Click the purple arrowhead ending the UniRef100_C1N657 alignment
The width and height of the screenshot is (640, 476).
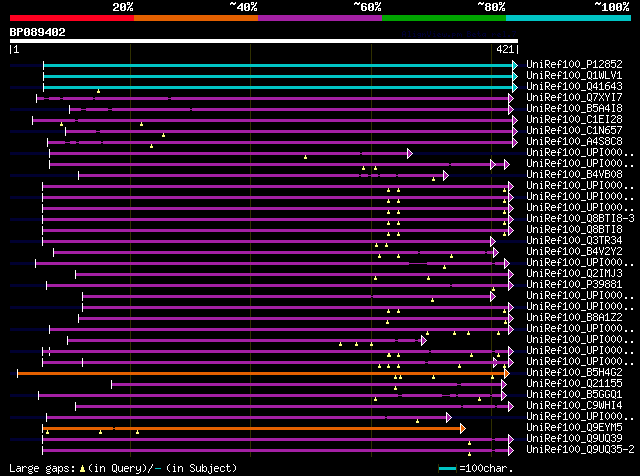pos(515,131)
